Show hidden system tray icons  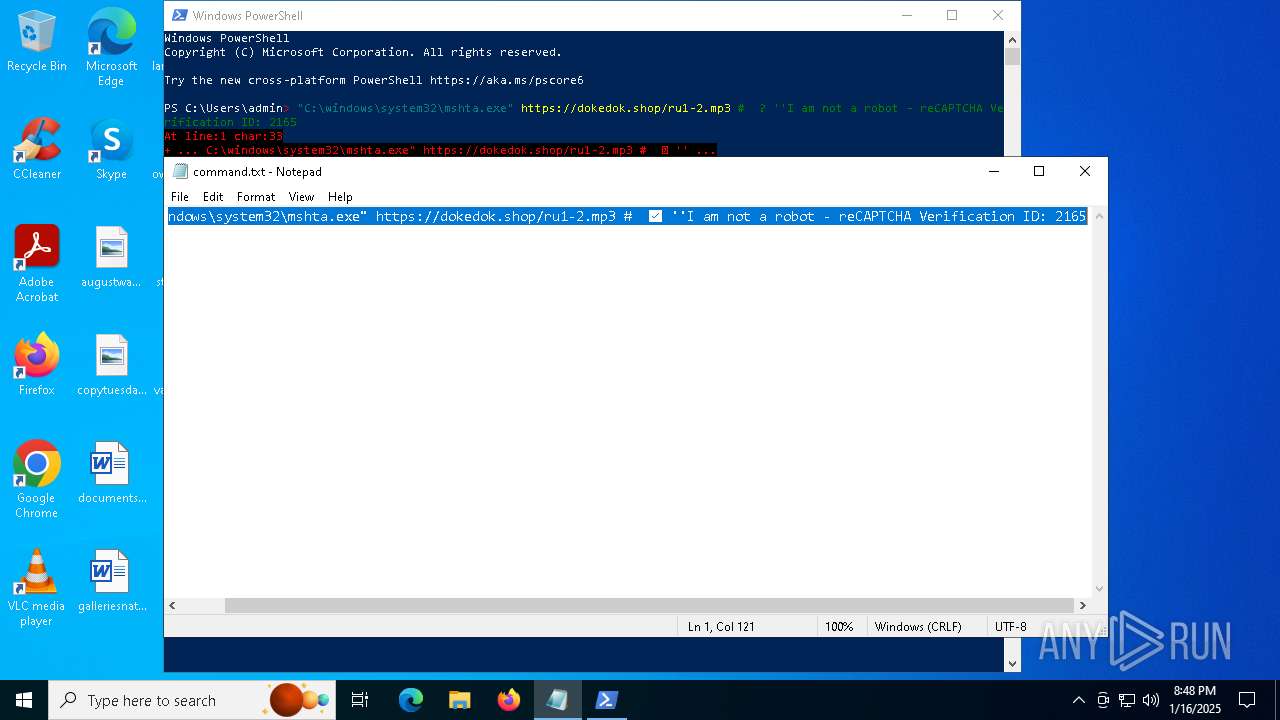[1078, 700]
